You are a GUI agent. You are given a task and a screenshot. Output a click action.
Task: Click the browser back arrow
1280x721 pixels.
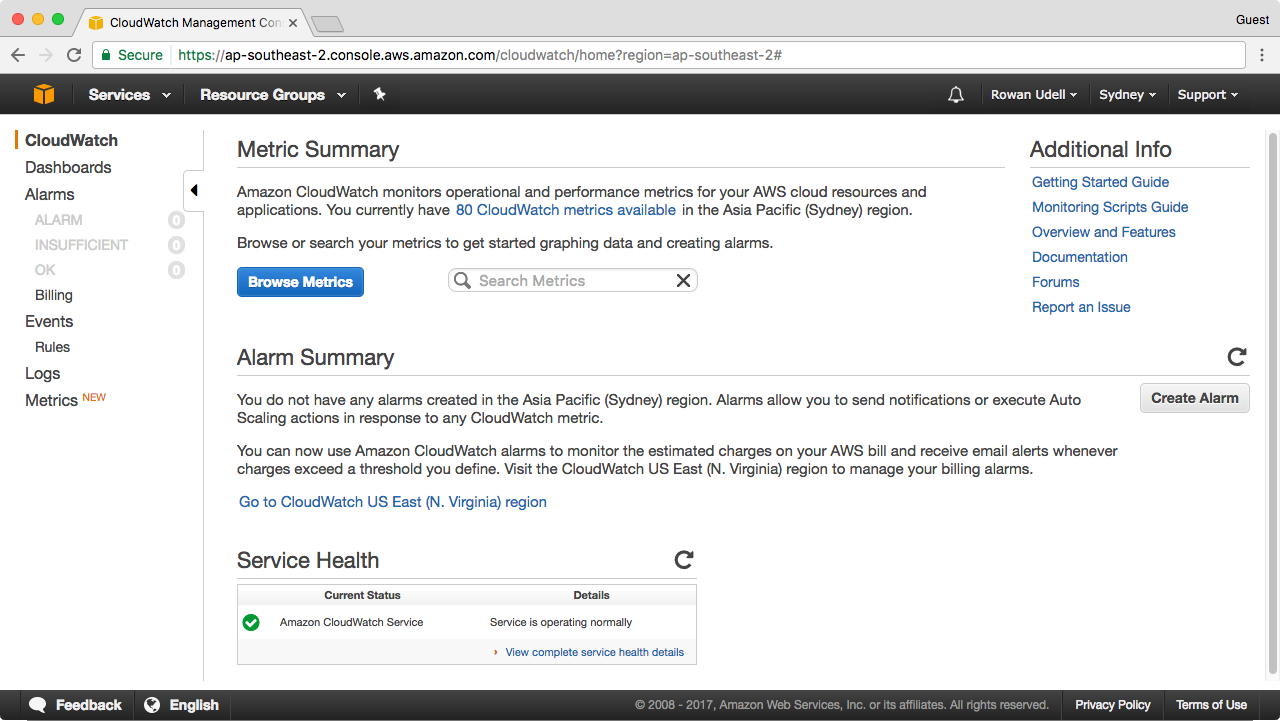tap(18, 55)
